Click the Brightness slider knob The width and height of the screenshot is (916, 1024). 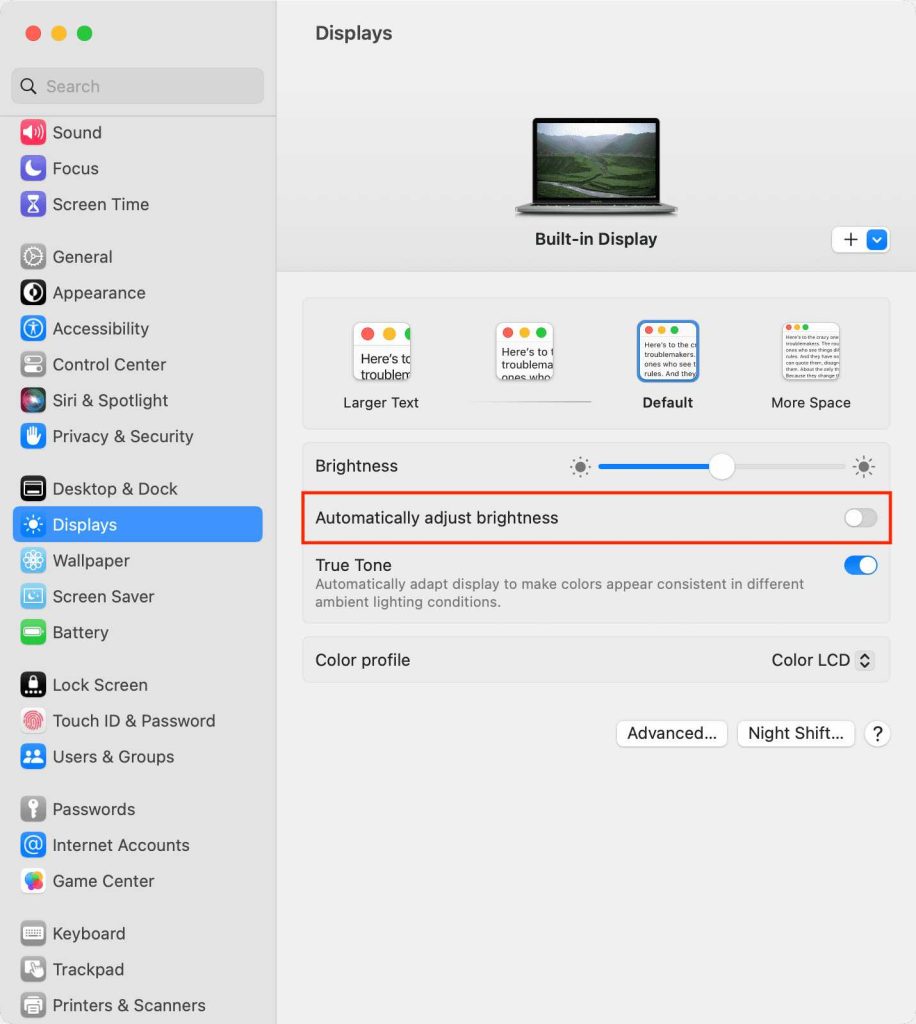[721, 466]
